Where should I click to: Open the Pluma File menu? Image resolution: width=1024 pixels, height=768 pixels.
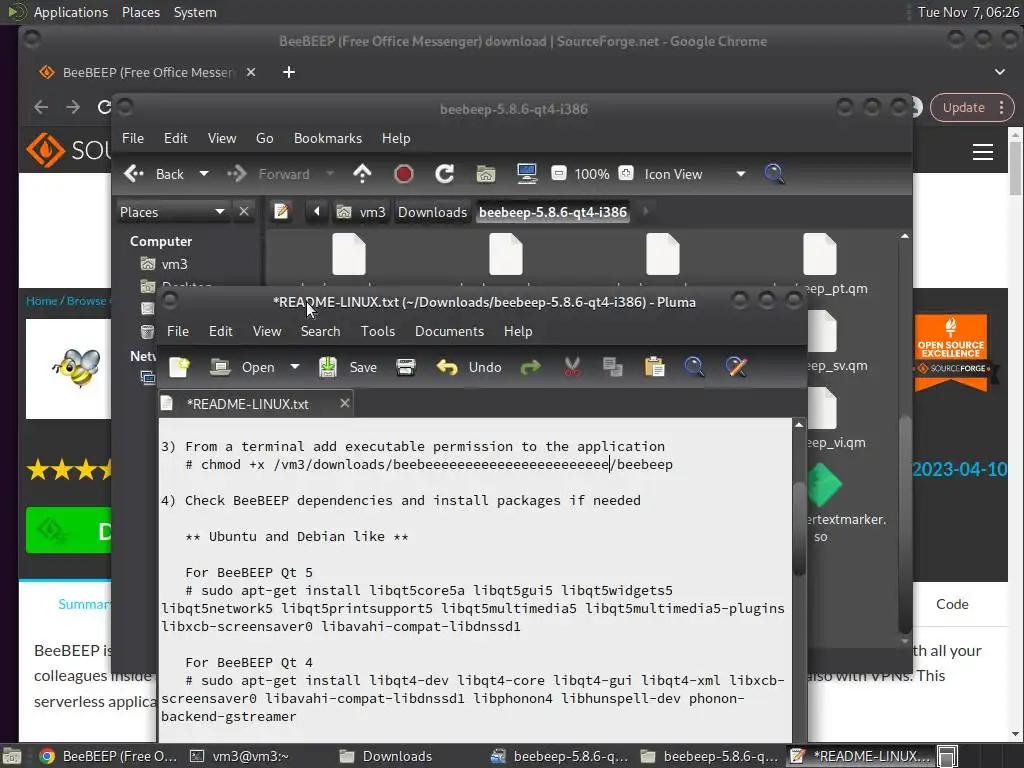[178, 332]
